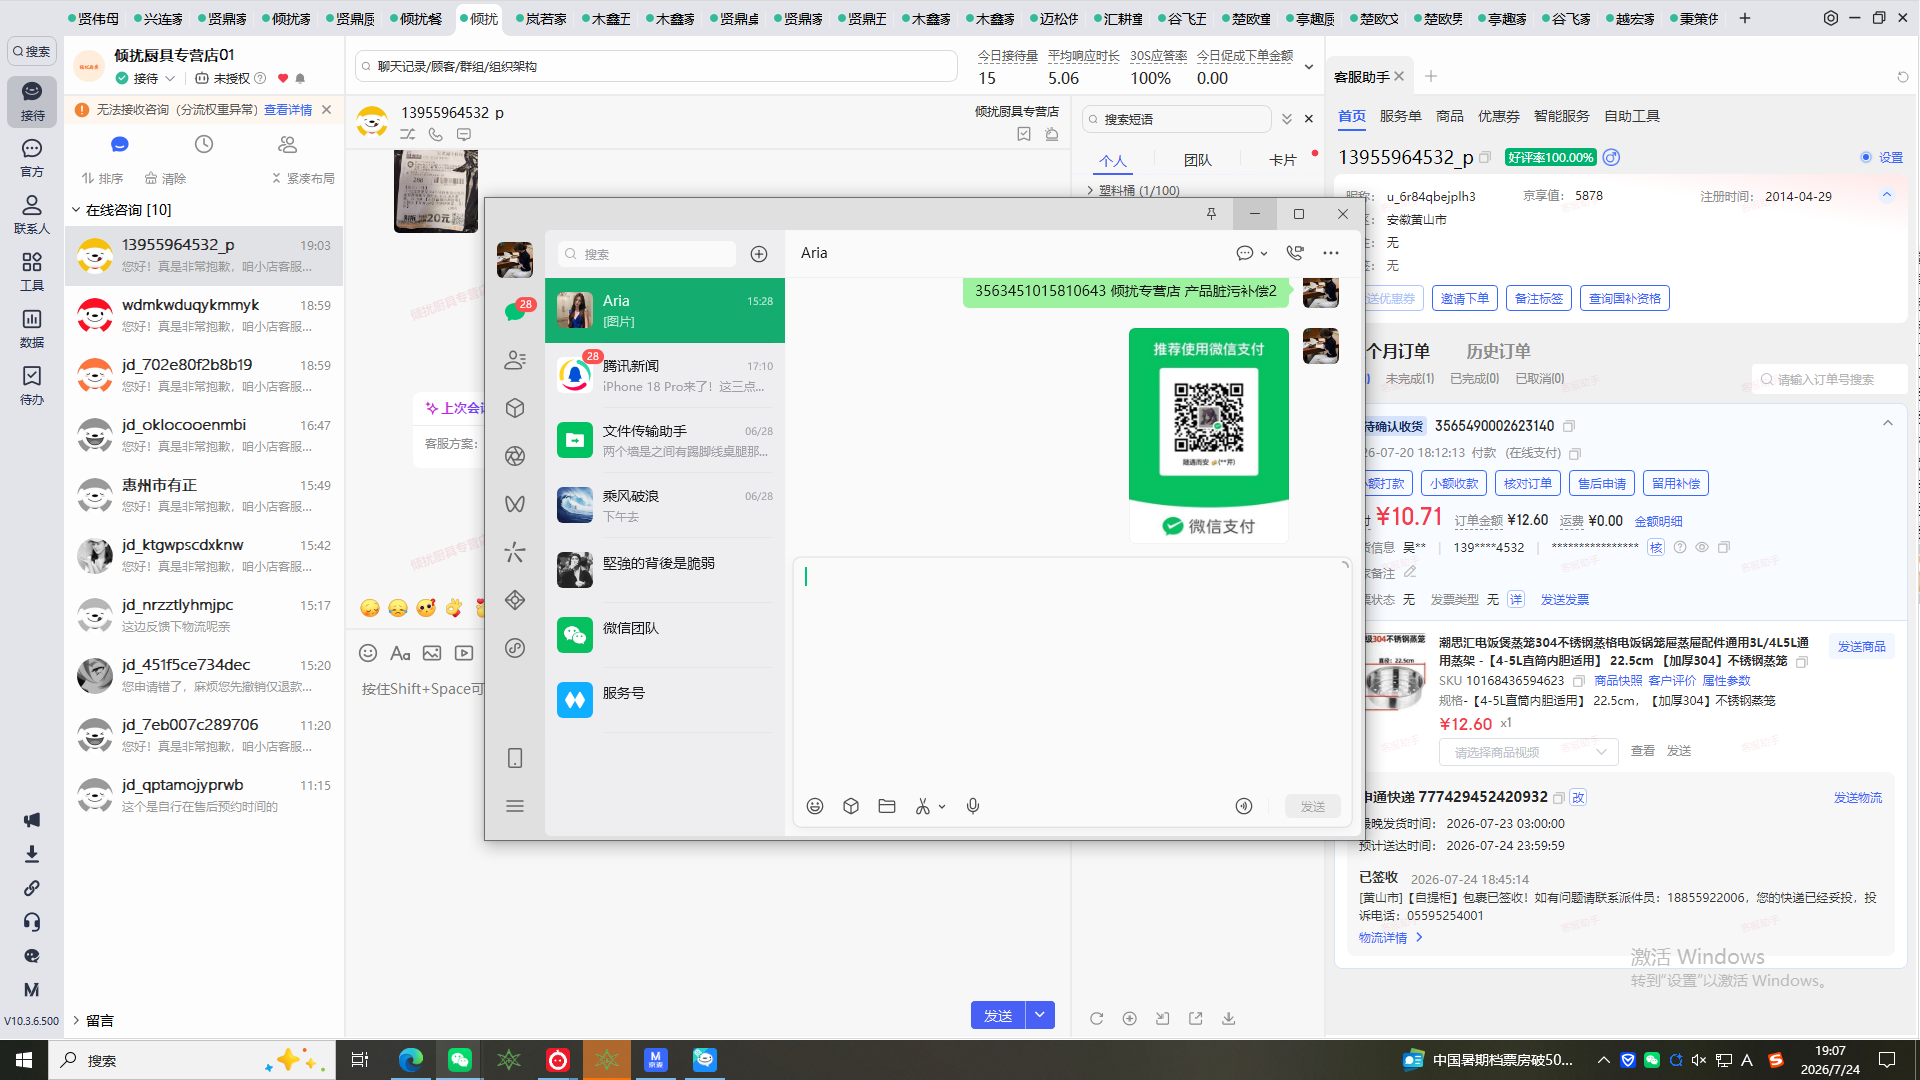The height and width of the screenshot is (1080, 1920).
Task: Close the 客服助手 tab
Action: tap(1399, 76)
